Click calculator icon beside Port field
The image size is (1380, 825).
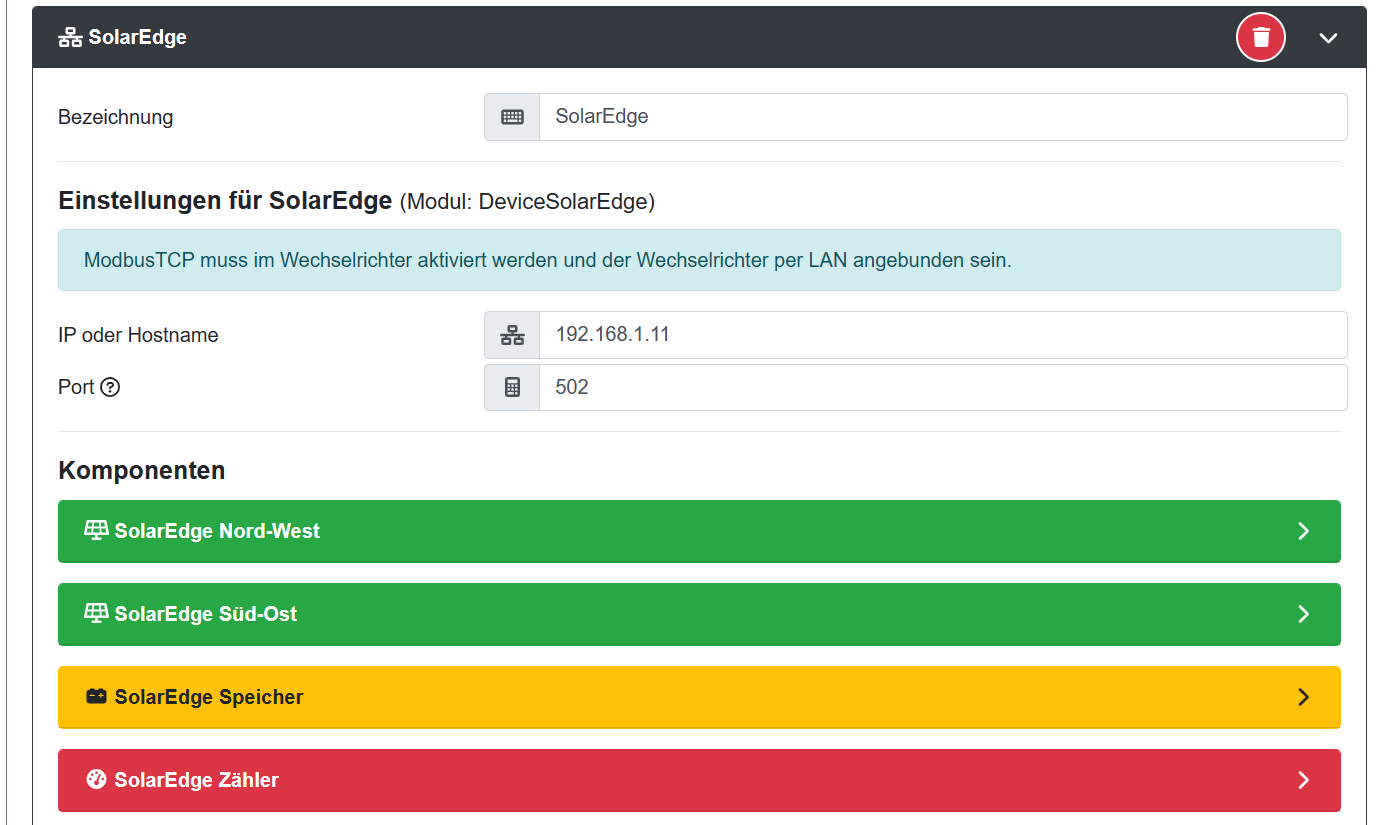pos(512,387)
